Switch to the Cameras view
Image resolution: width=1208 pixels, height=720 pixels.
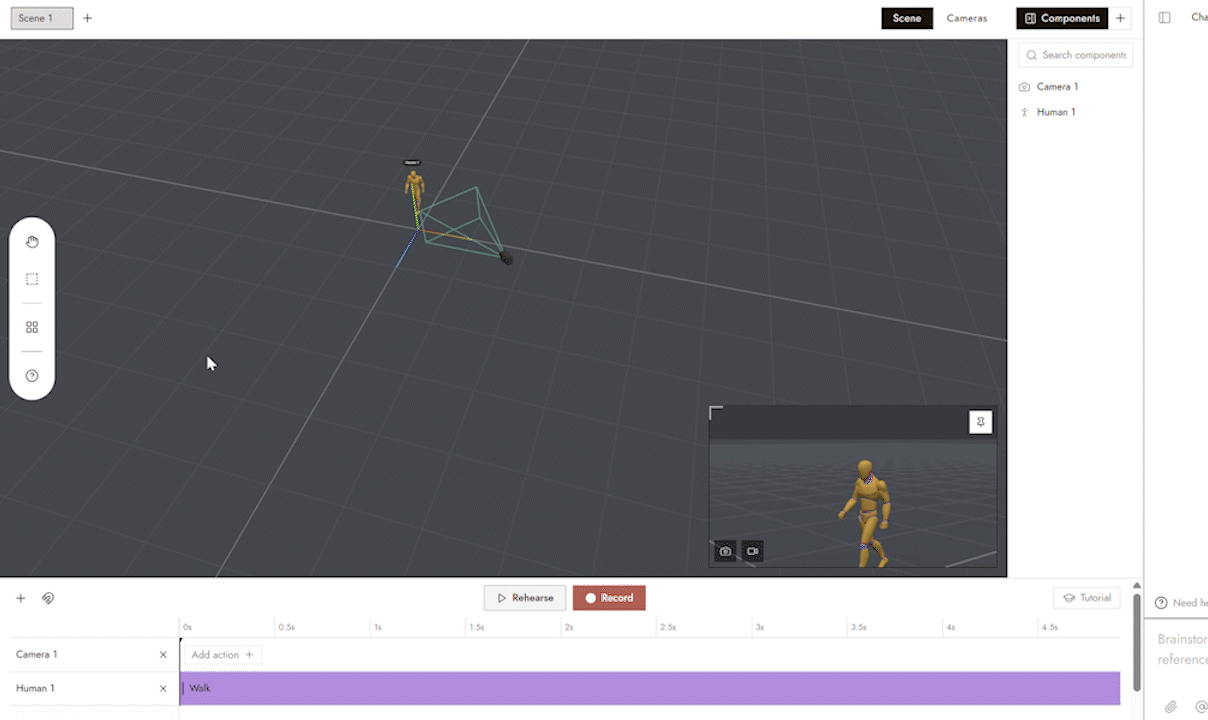pos(967,18)
